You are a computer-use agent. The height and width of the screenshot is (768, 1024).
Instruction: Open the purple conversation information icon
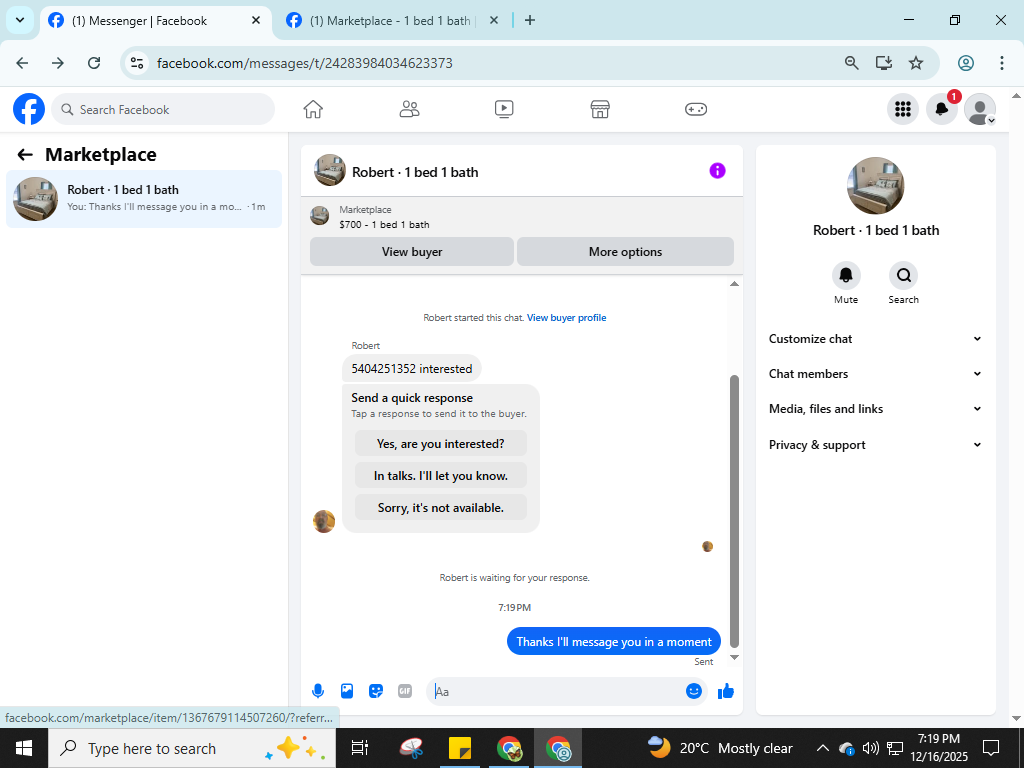click(x=717, y=171)
